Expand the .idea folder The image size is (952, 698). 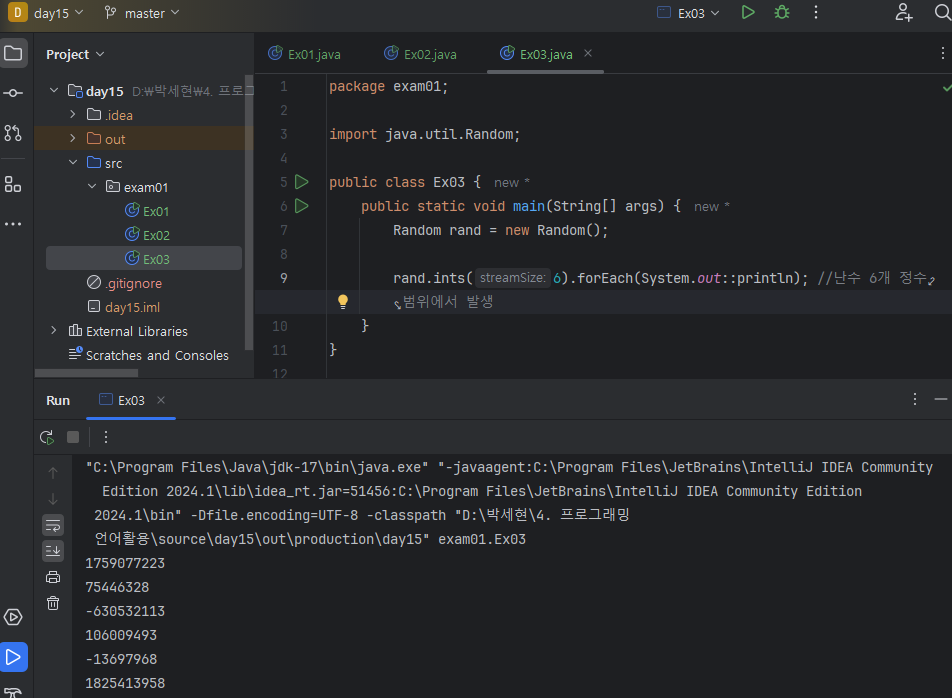73,115
